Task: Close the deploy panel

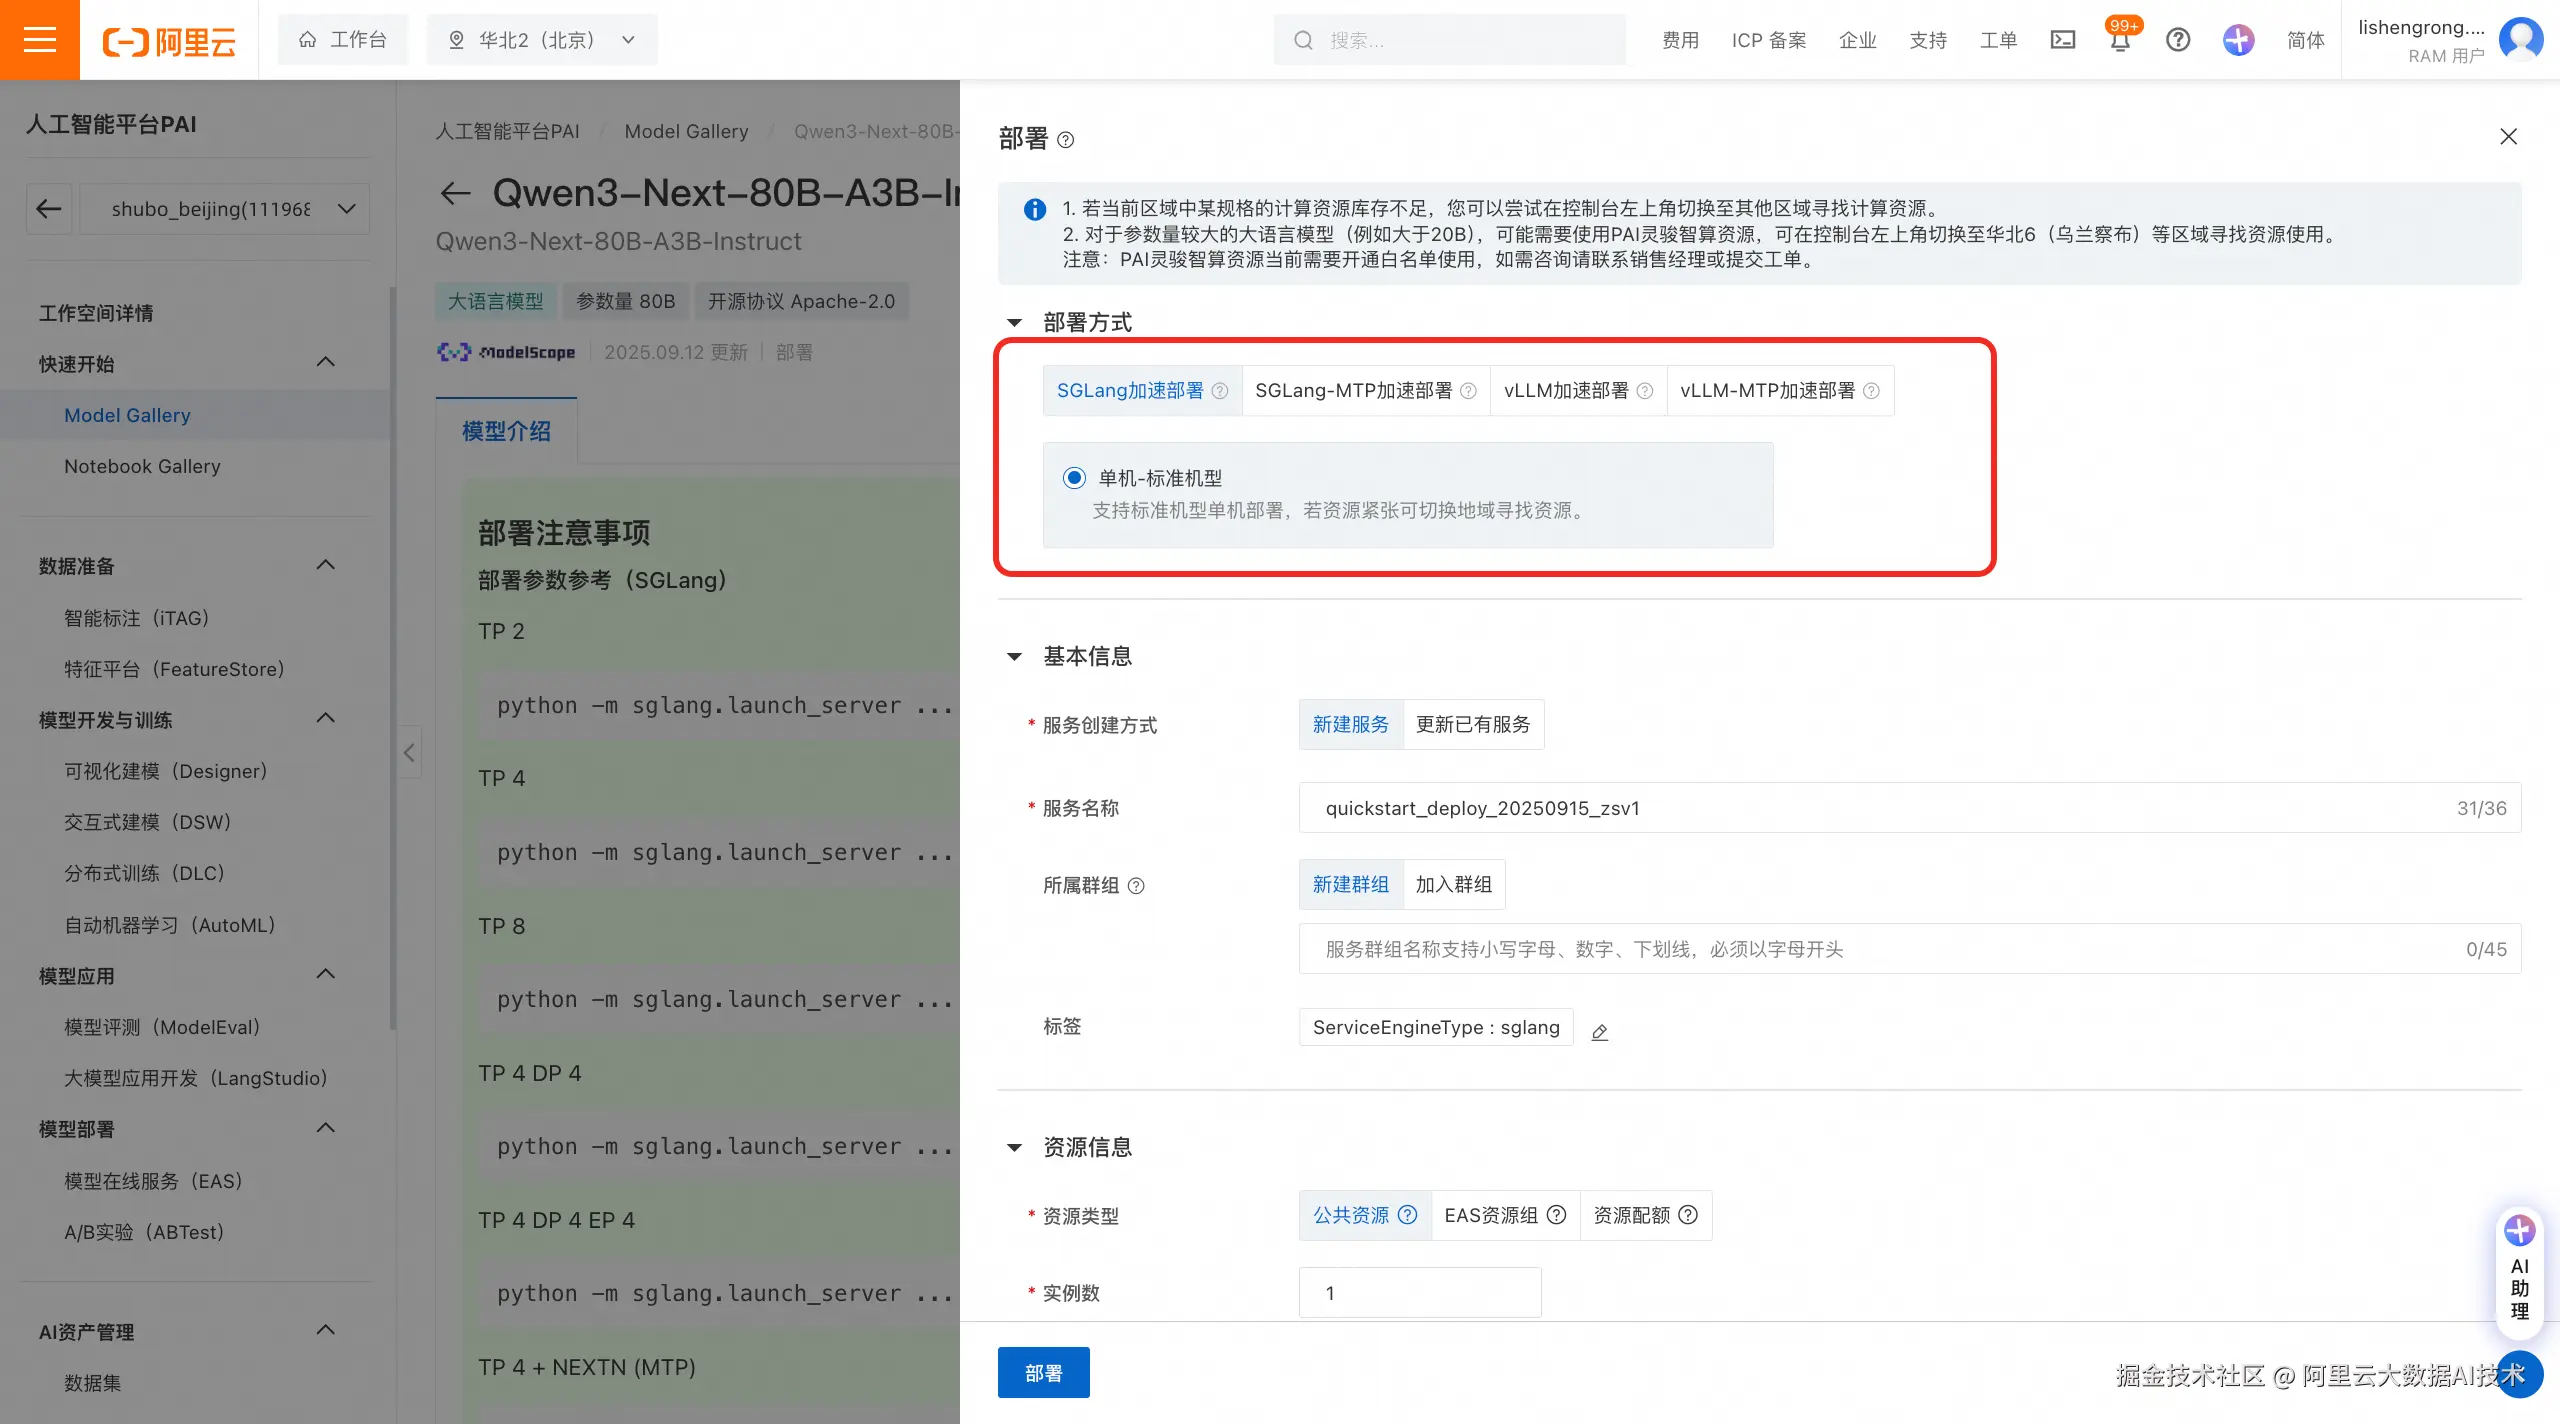Action: (x=2508, y=137)
